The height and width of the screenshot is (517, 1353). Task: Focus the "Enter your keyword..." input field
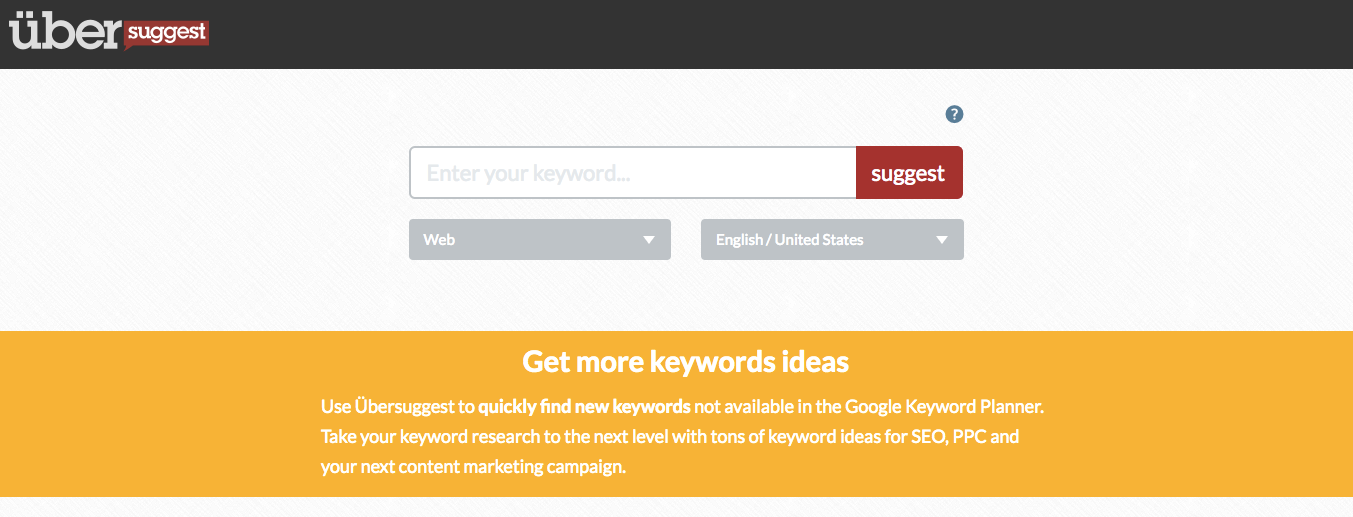click(x=633, y=173)
